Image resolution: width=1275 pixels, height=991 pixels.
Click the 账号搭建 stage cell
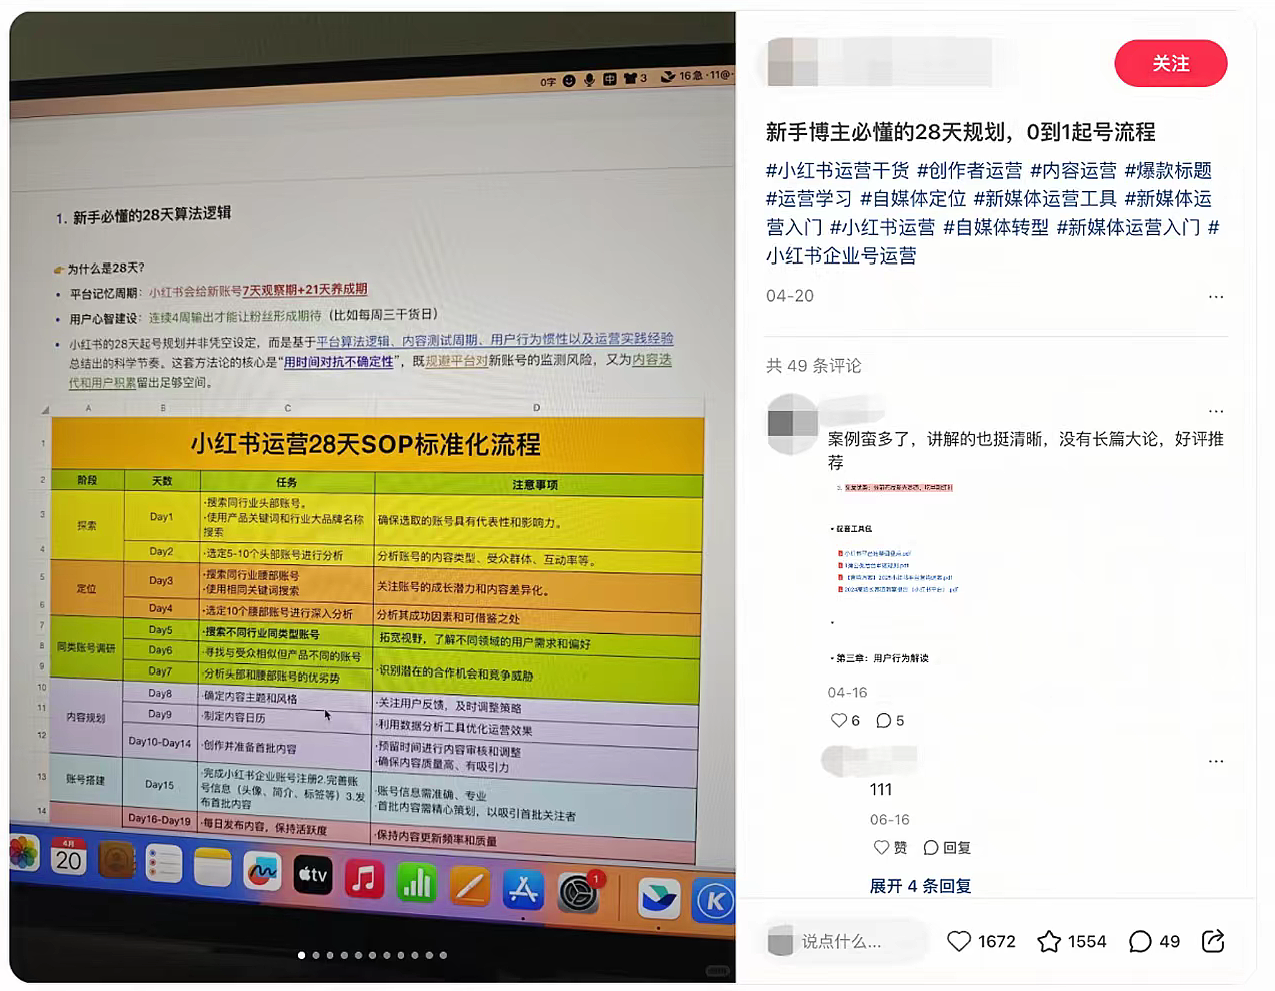[x=85, y=780]
